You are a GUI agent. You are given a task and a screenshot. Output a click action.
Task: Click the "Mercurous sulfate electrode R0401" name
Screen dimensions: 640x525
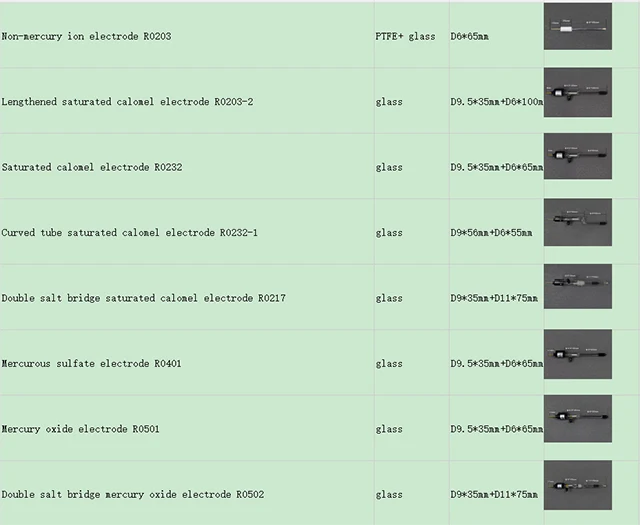[92, 364]
